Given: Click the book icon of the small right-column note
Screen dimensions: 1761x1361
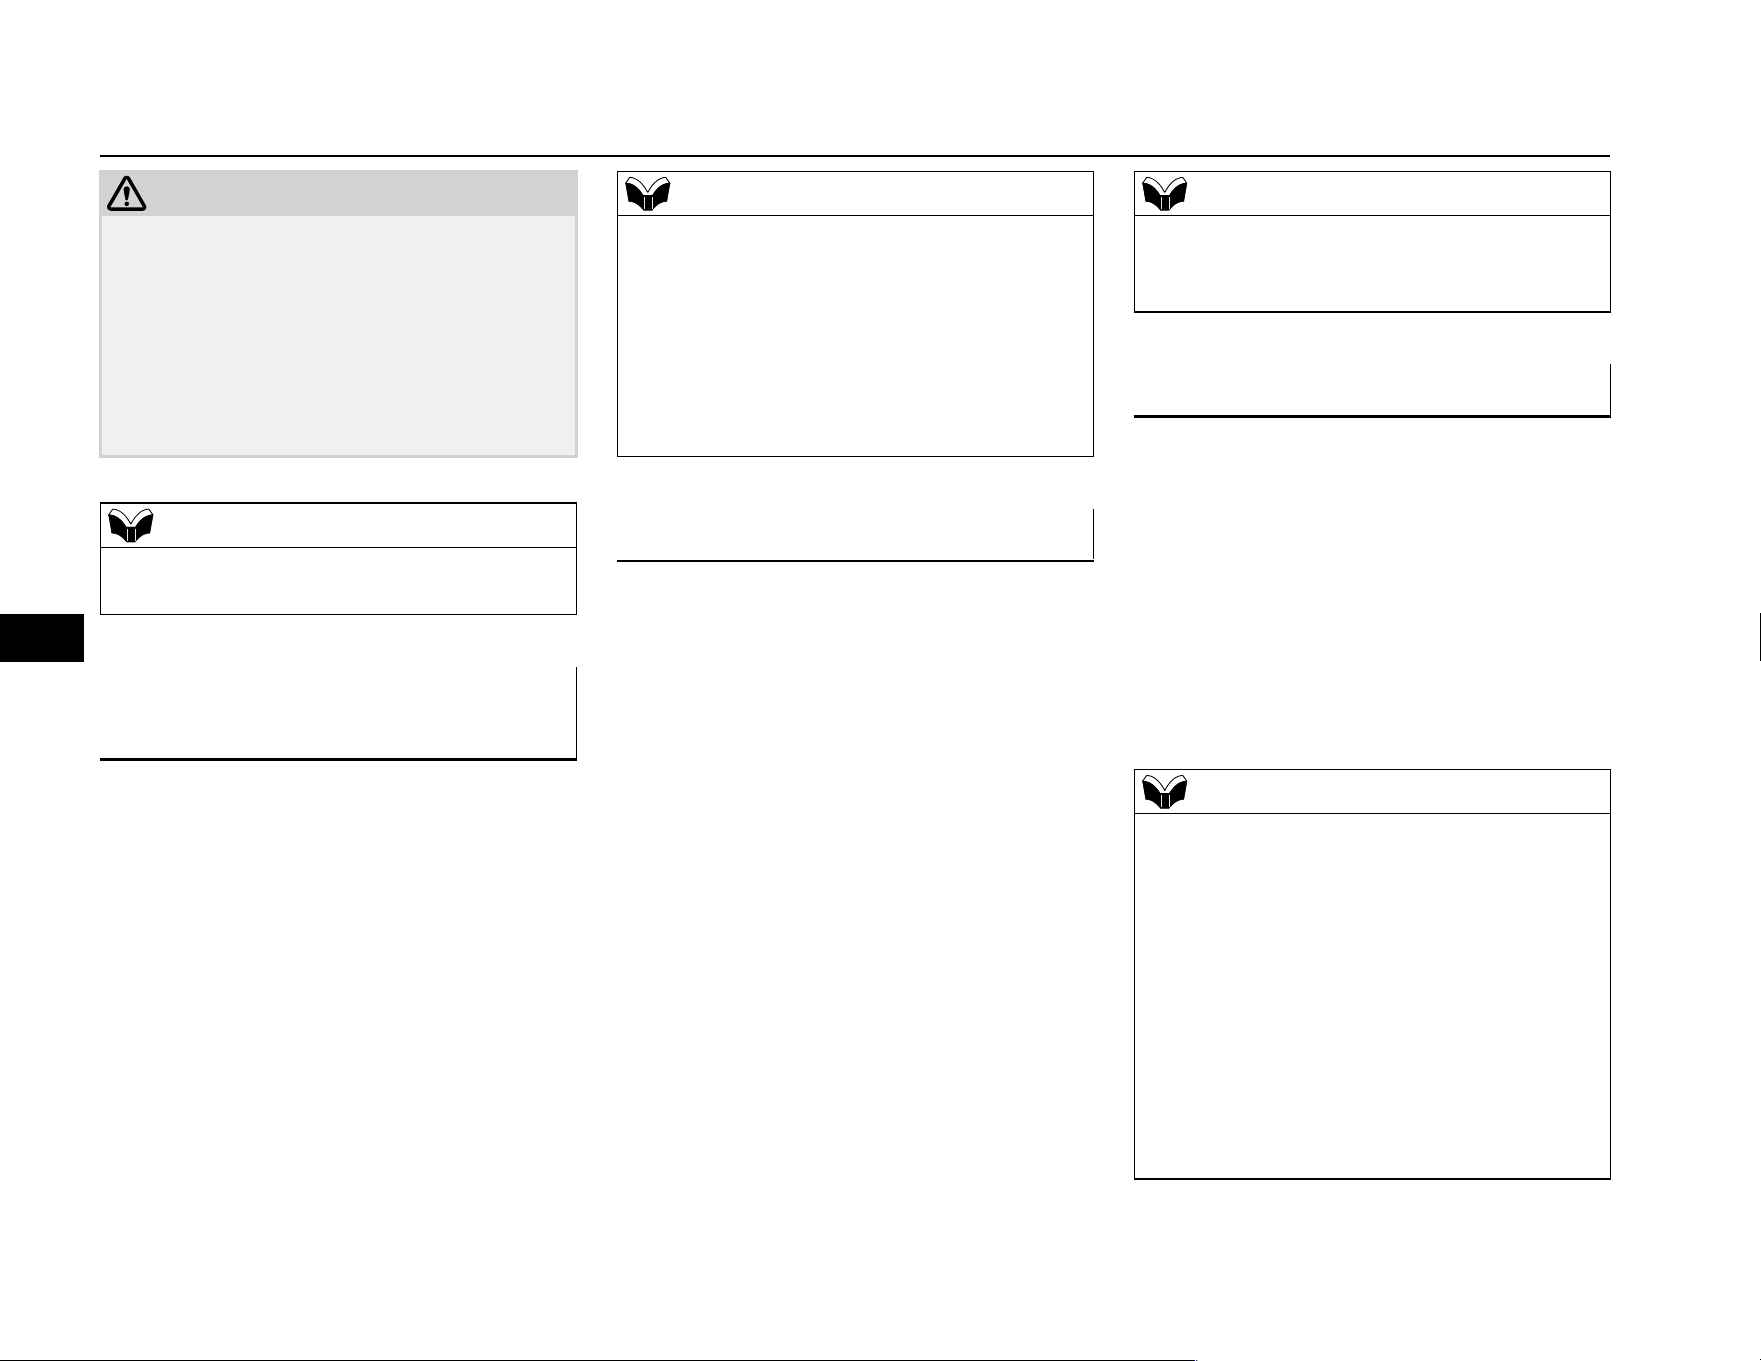Looking at the screenshot, I should pos(1165,194).
